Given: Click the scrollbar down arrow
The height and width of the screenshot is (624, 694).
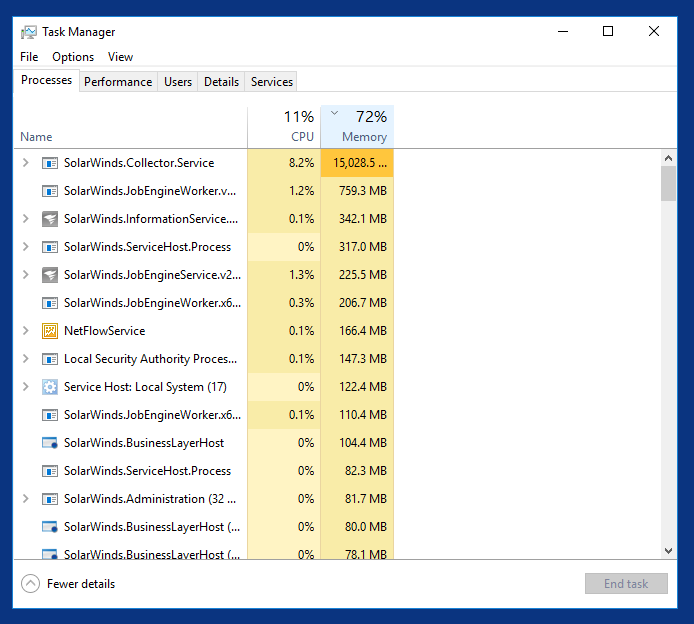Looking at the screenshot, I should (668, 551).
